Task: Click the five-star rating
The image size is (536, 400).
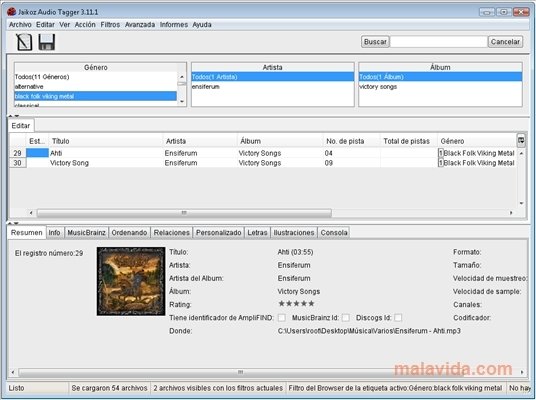Action: coord(296,304)
